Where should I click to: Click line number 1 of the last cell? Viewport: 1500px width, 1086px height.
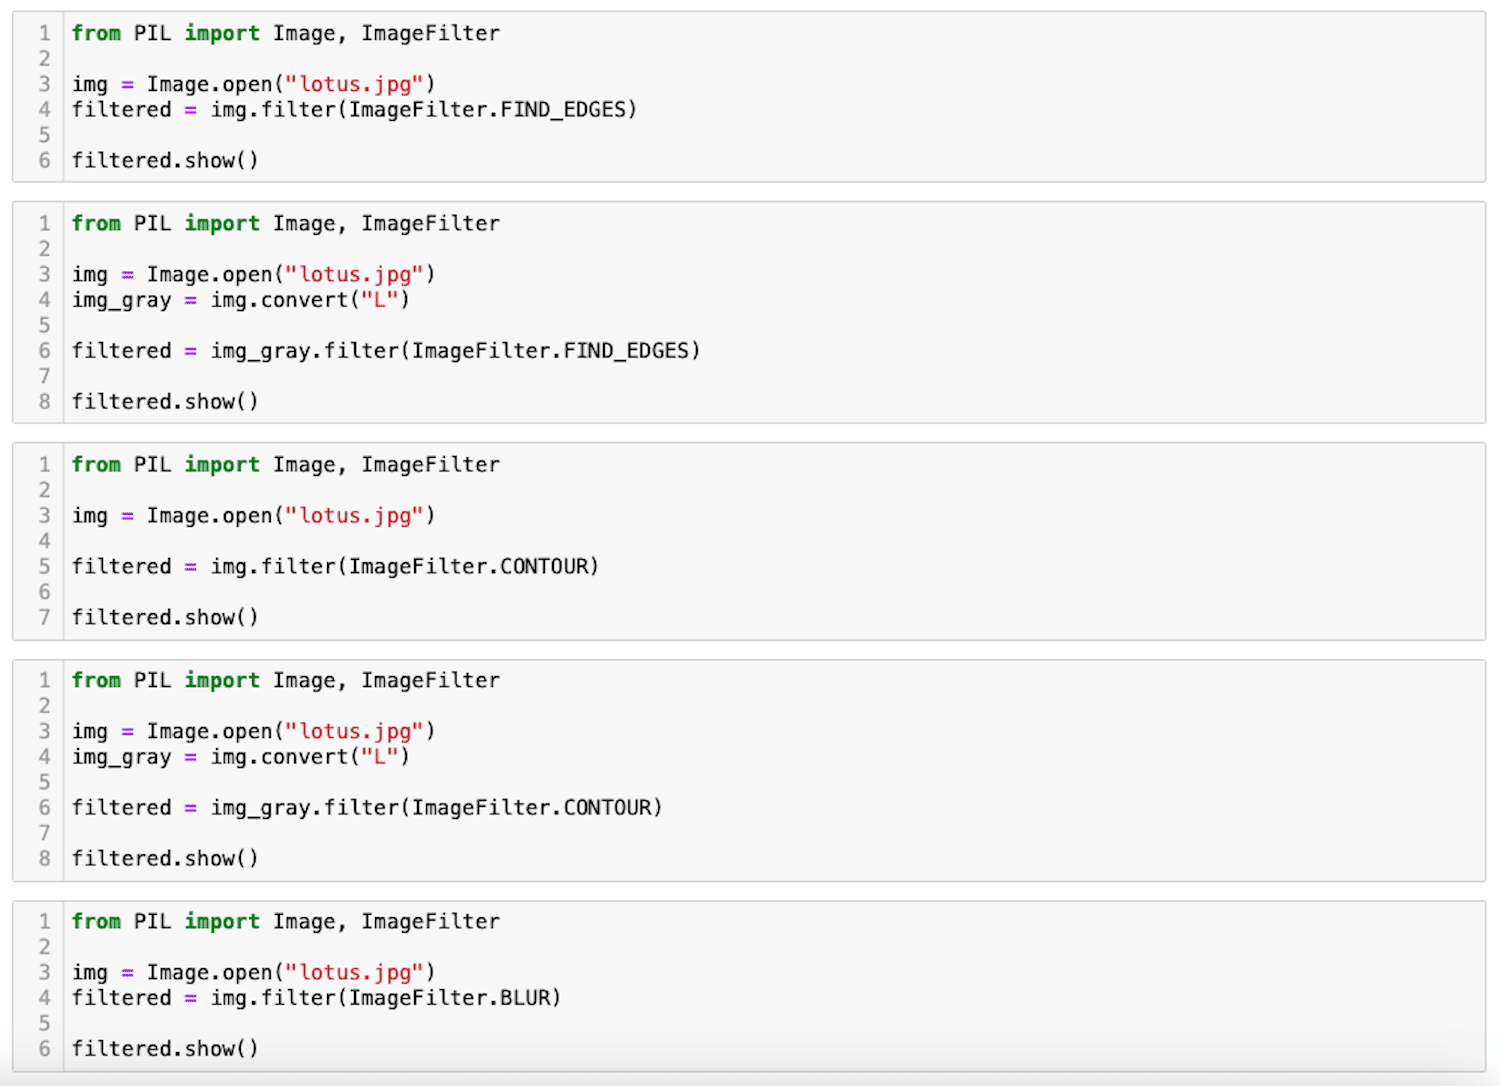(44, 922)
